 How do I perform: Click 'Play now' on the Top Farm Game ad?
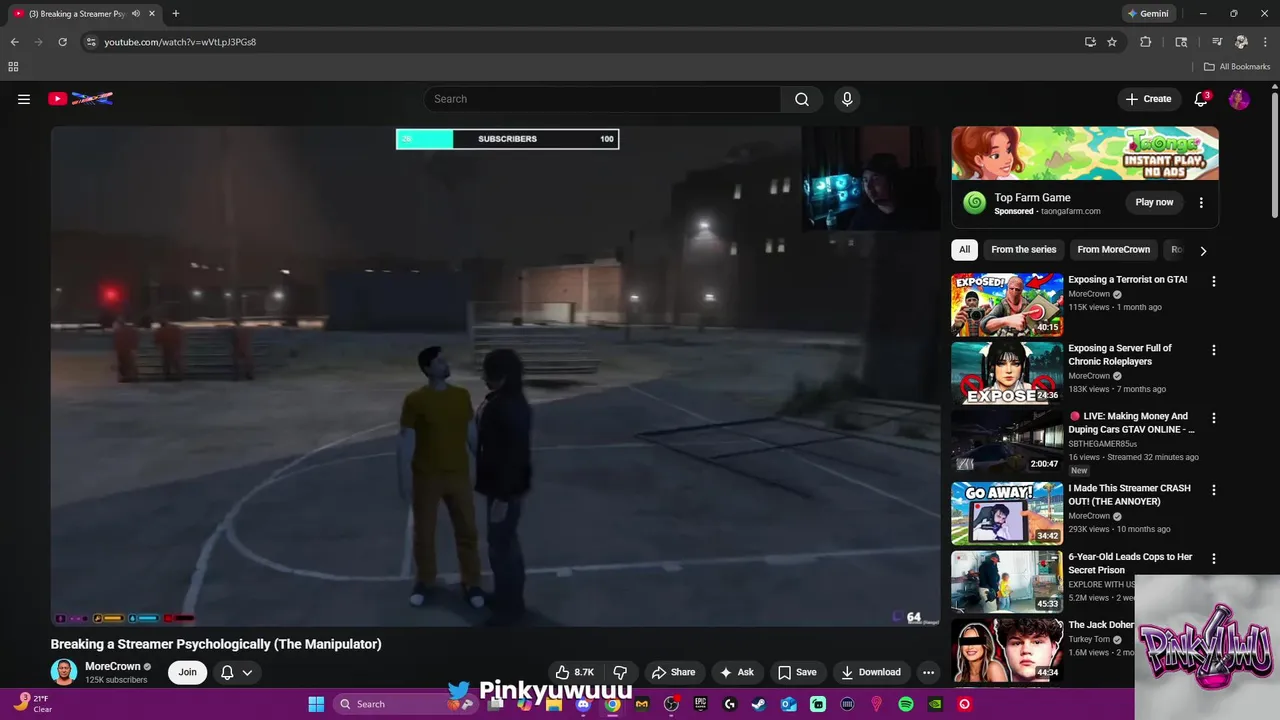tap(1154, 202)
